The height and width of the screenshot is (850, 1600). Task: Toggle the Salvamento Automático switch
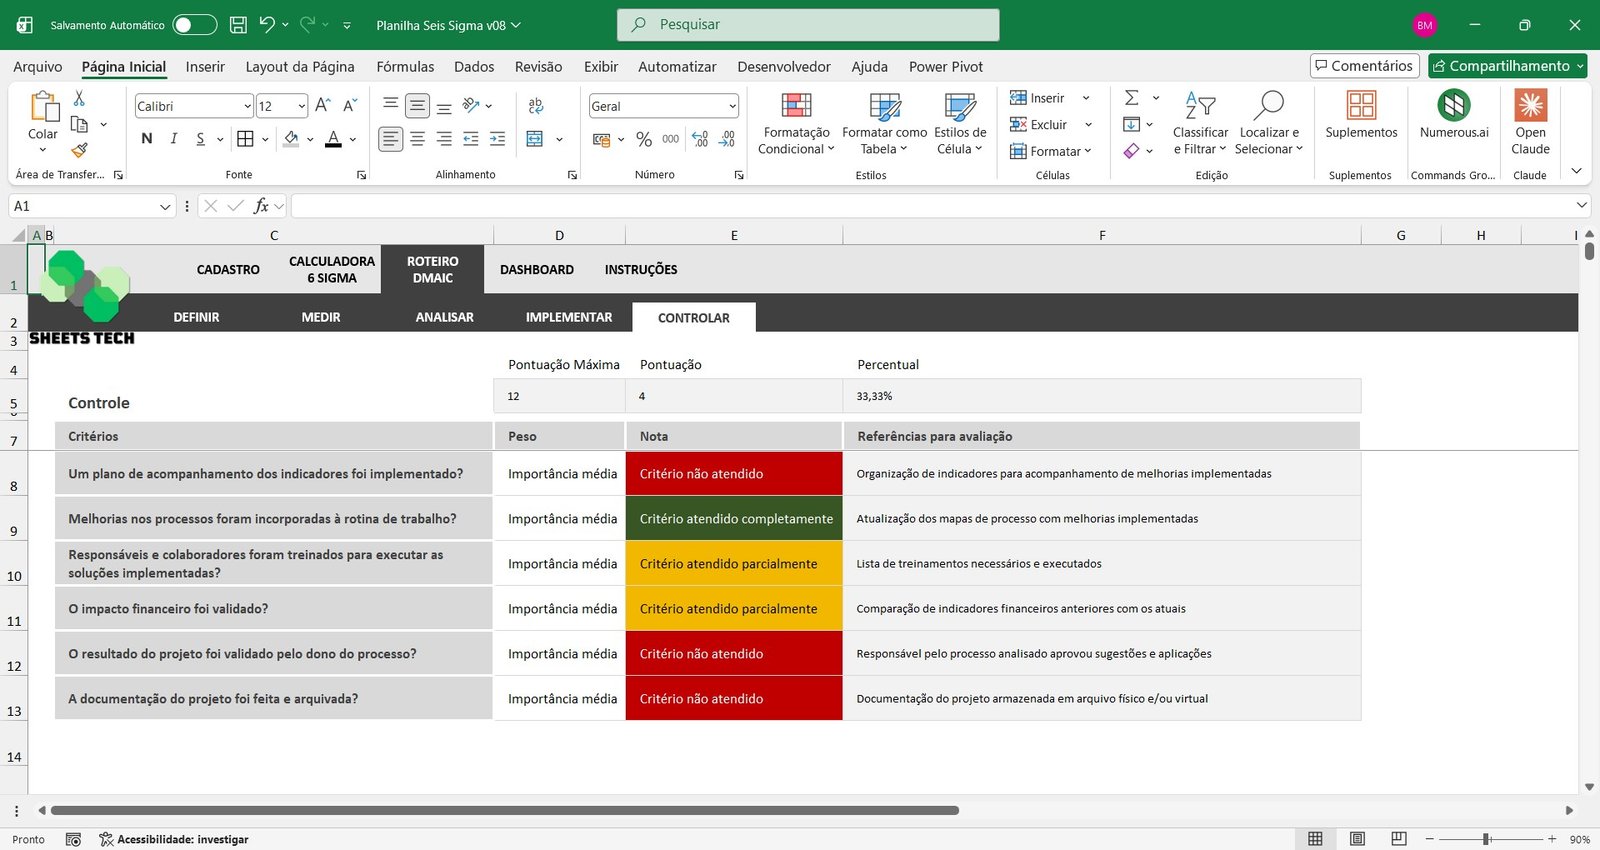pyautogui.click(x=194, y=25)
